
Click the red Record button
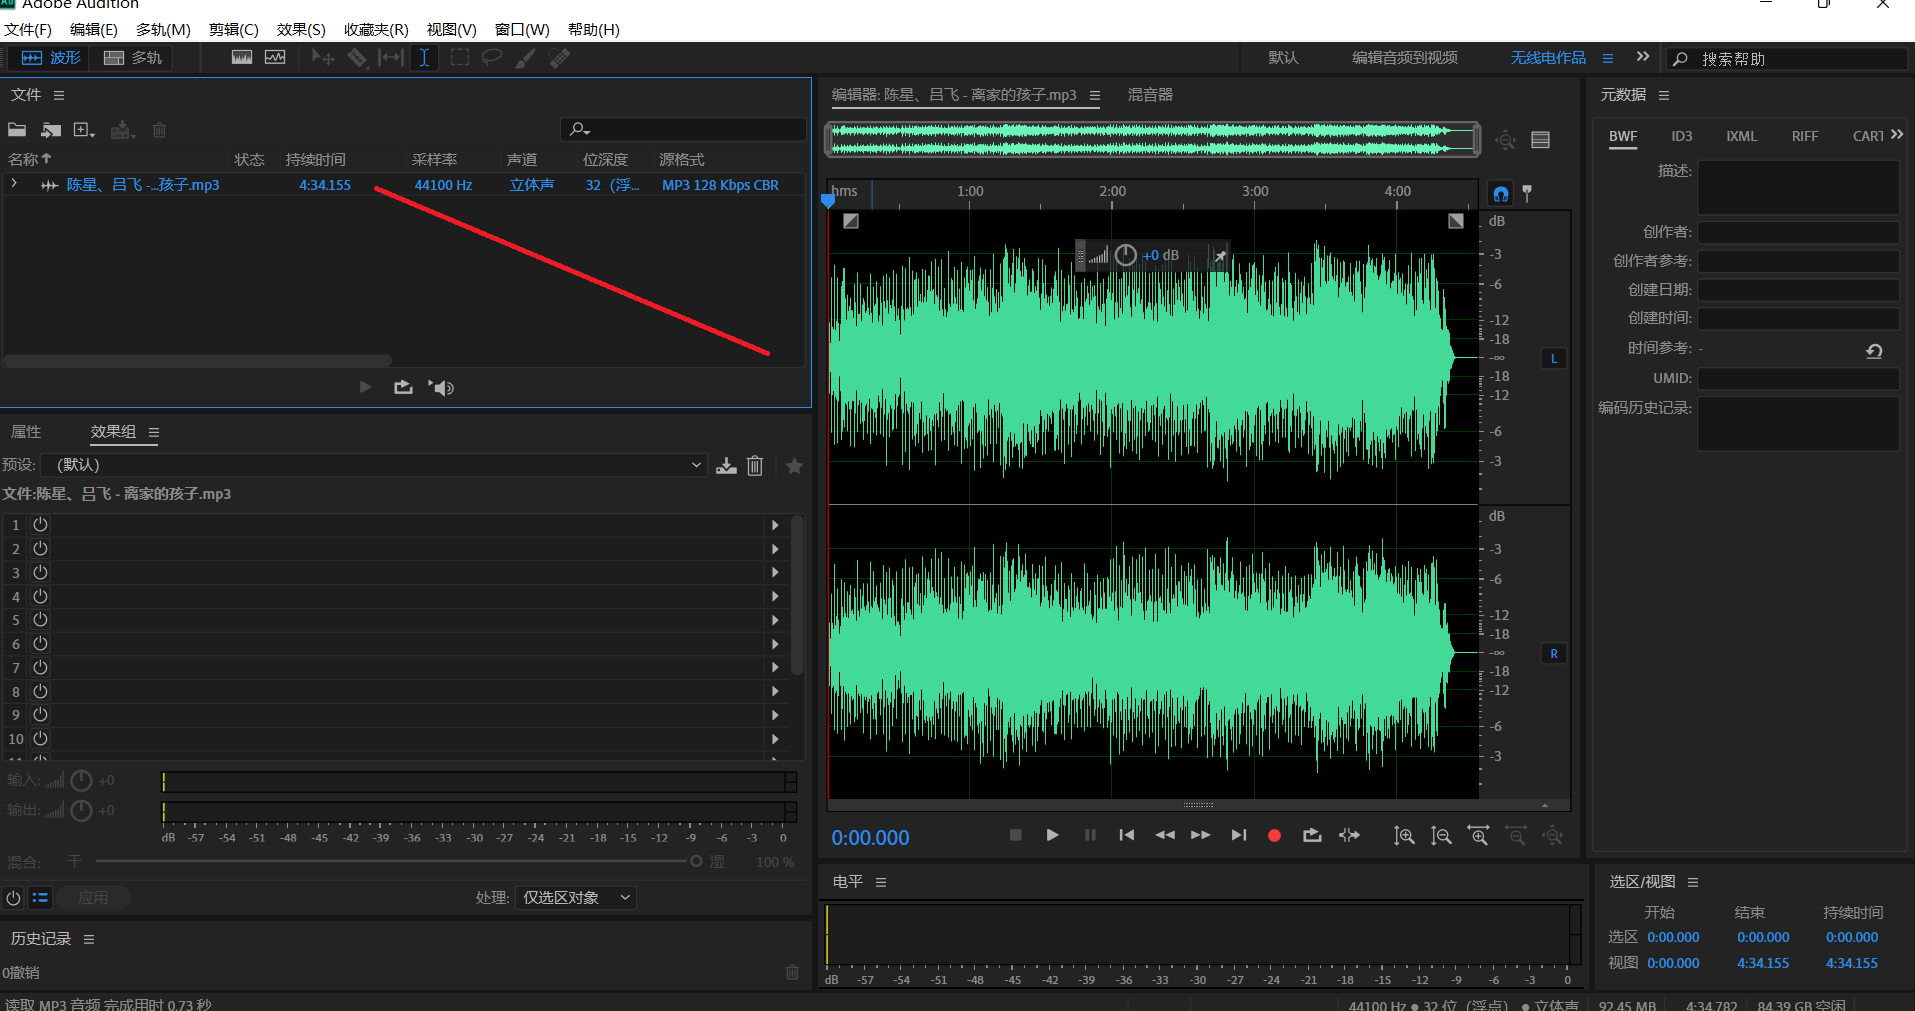pos(1274,836)
